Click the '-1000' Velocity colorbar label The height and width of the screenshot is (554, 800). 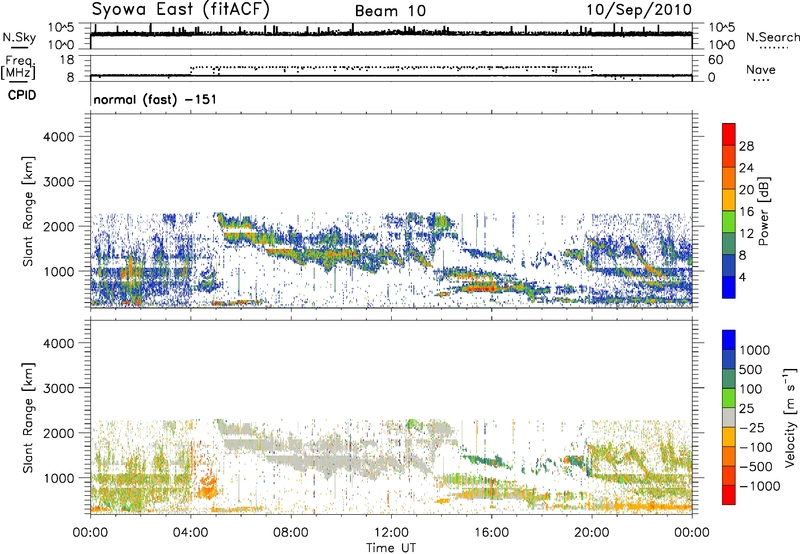point(760,486)
